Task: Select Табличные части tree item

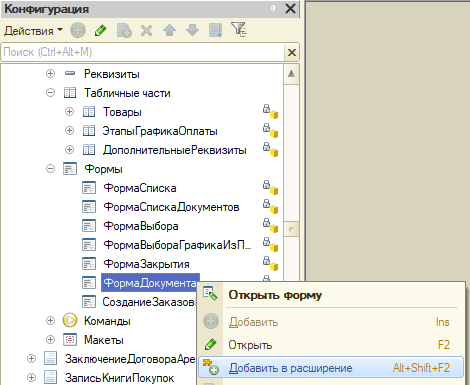Action: coord(127,93)
